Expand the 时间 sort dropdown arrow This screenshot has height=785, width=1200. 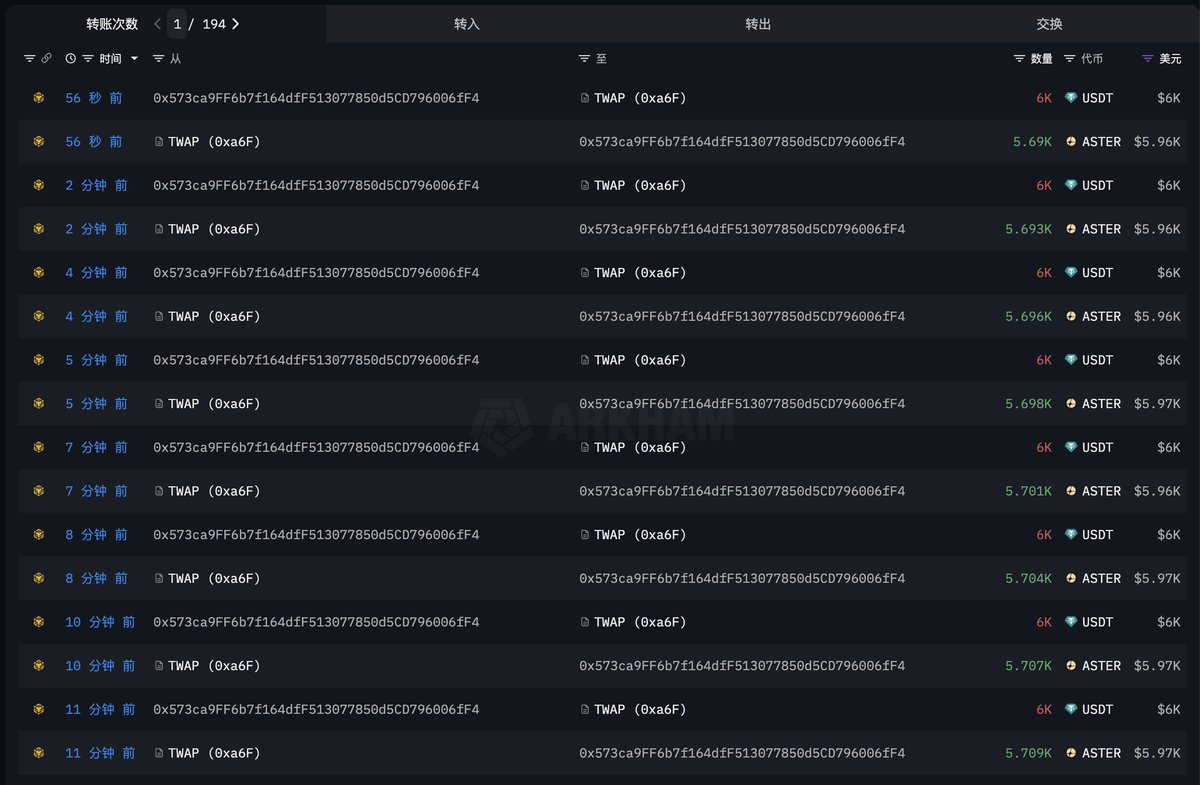click(x=134, y=59)
